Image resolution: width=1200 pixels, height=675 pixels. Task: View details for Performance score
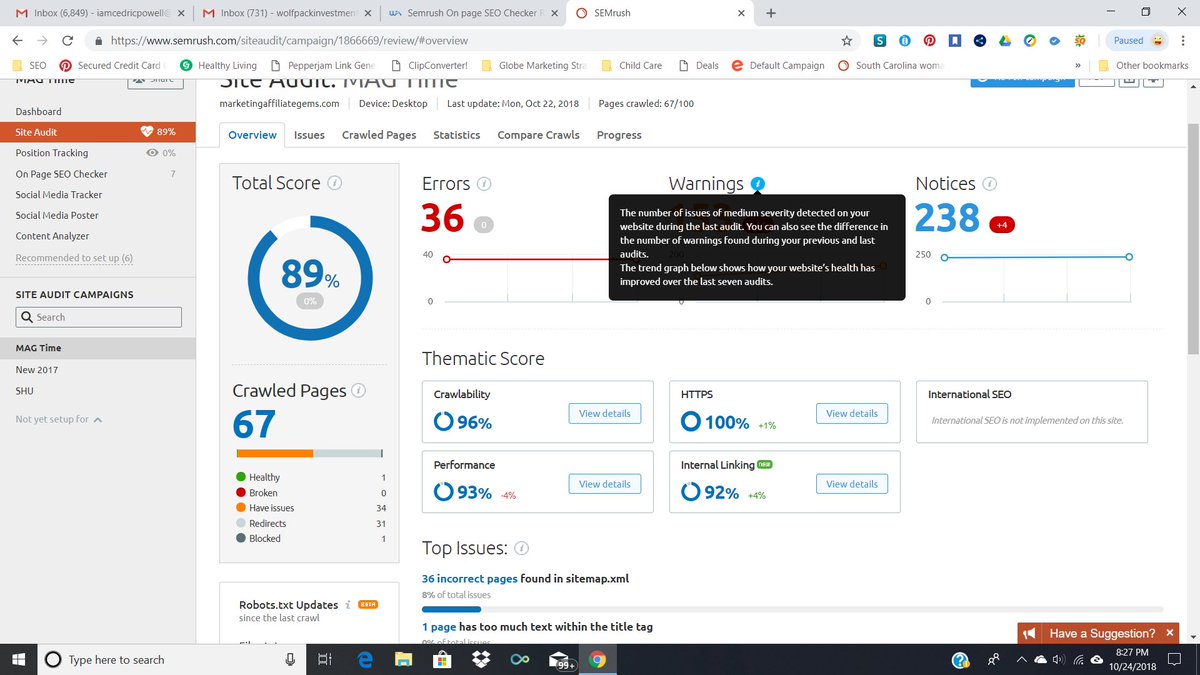tap(604, 484)
